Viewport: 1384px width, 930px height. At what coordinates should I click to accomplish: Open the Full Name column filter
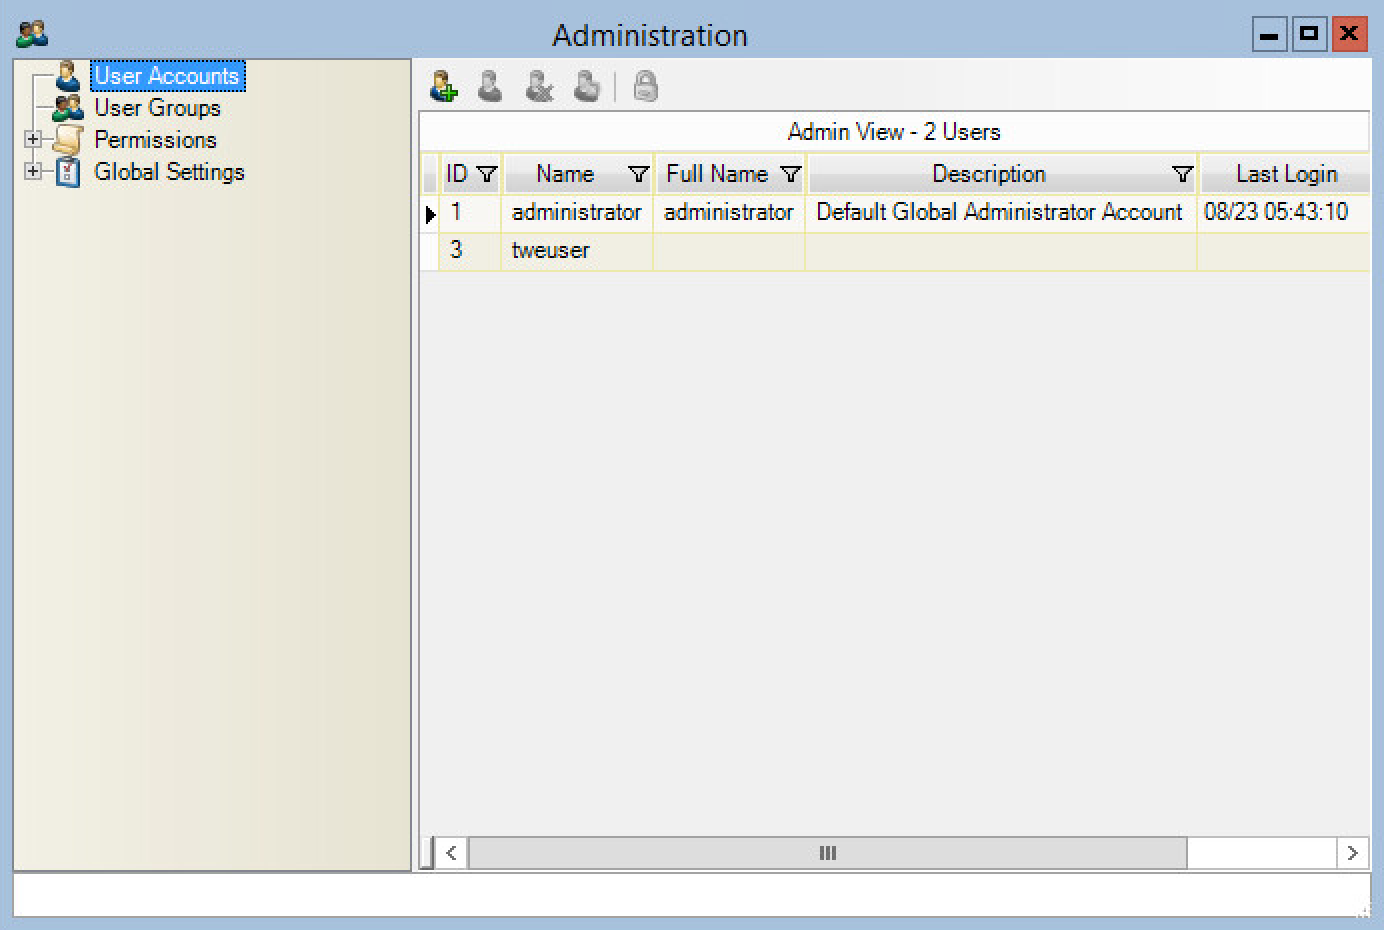click(x=790, y=175)
